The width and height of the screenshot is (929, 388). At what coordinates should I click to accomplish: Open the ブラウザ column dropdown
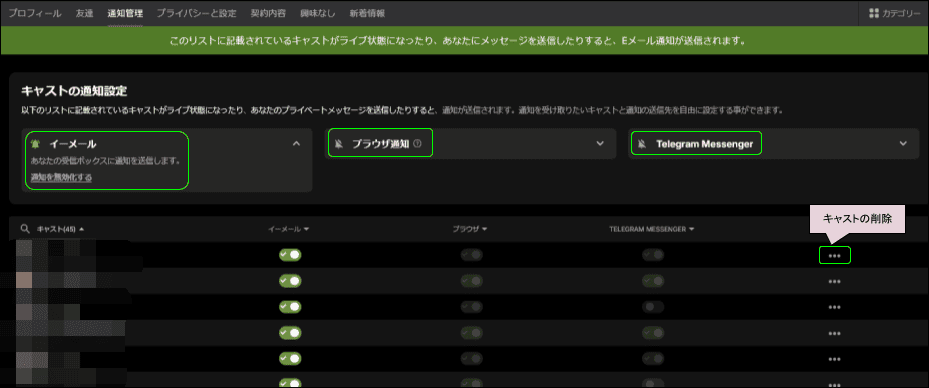(x=469, y=229)
